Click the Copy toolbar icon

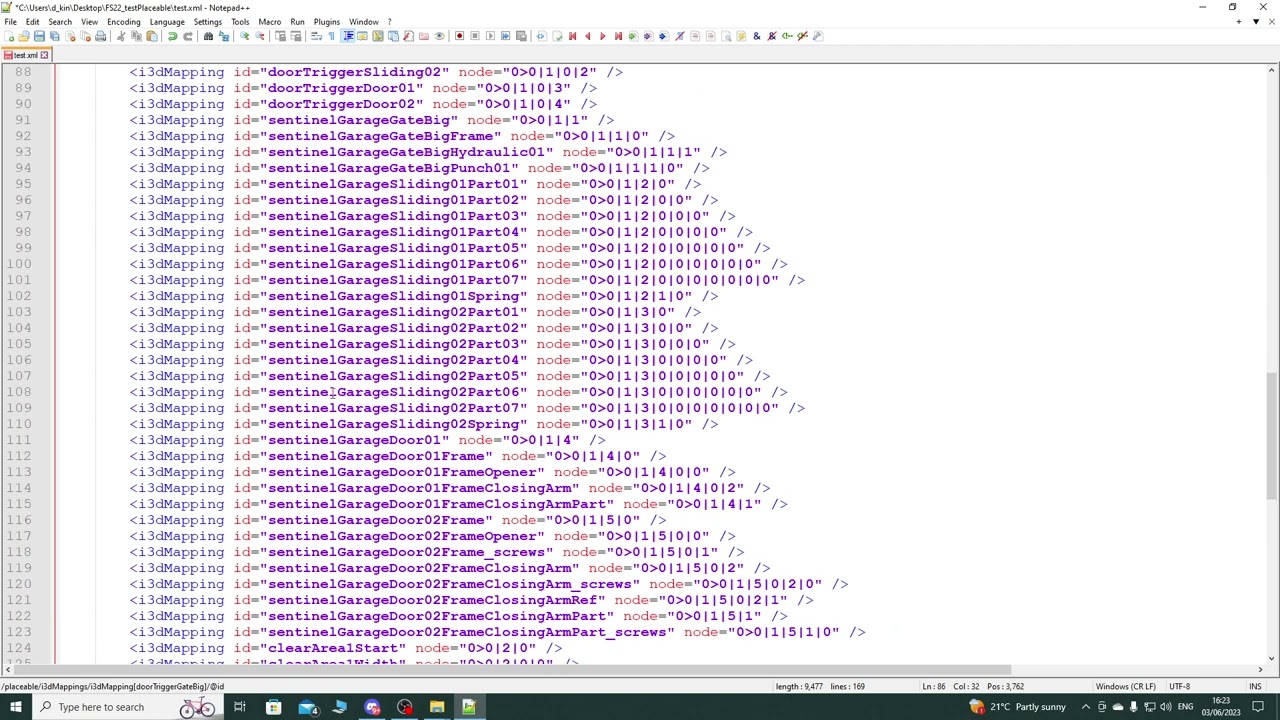(x=136, y=36)
